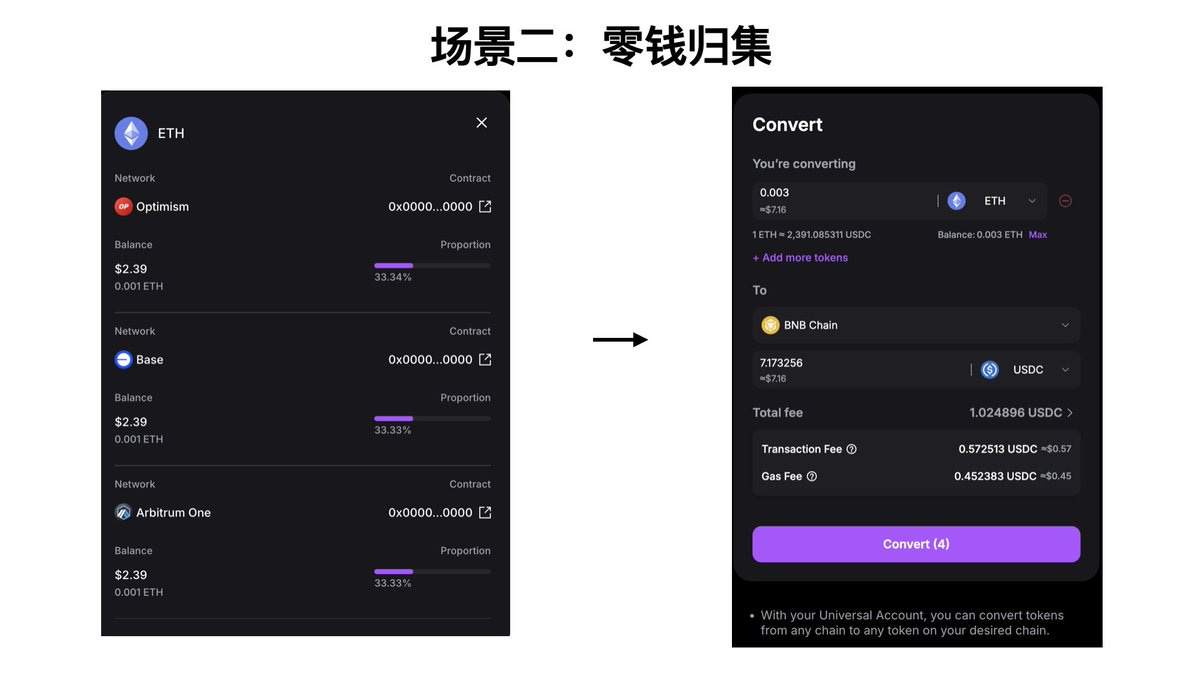Click ETH icon in the Convert token selector
Screen dimensions: 1200x677
(957, 201)
